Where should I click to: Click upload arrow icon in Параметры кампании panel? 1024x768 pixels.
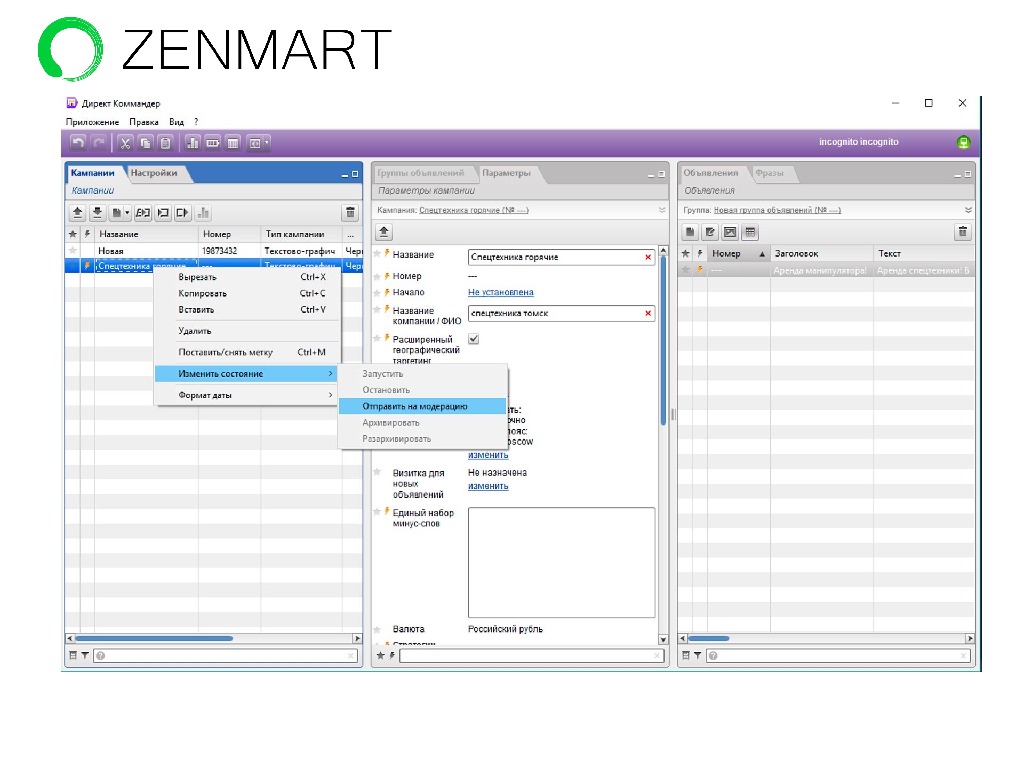[384, 232]
